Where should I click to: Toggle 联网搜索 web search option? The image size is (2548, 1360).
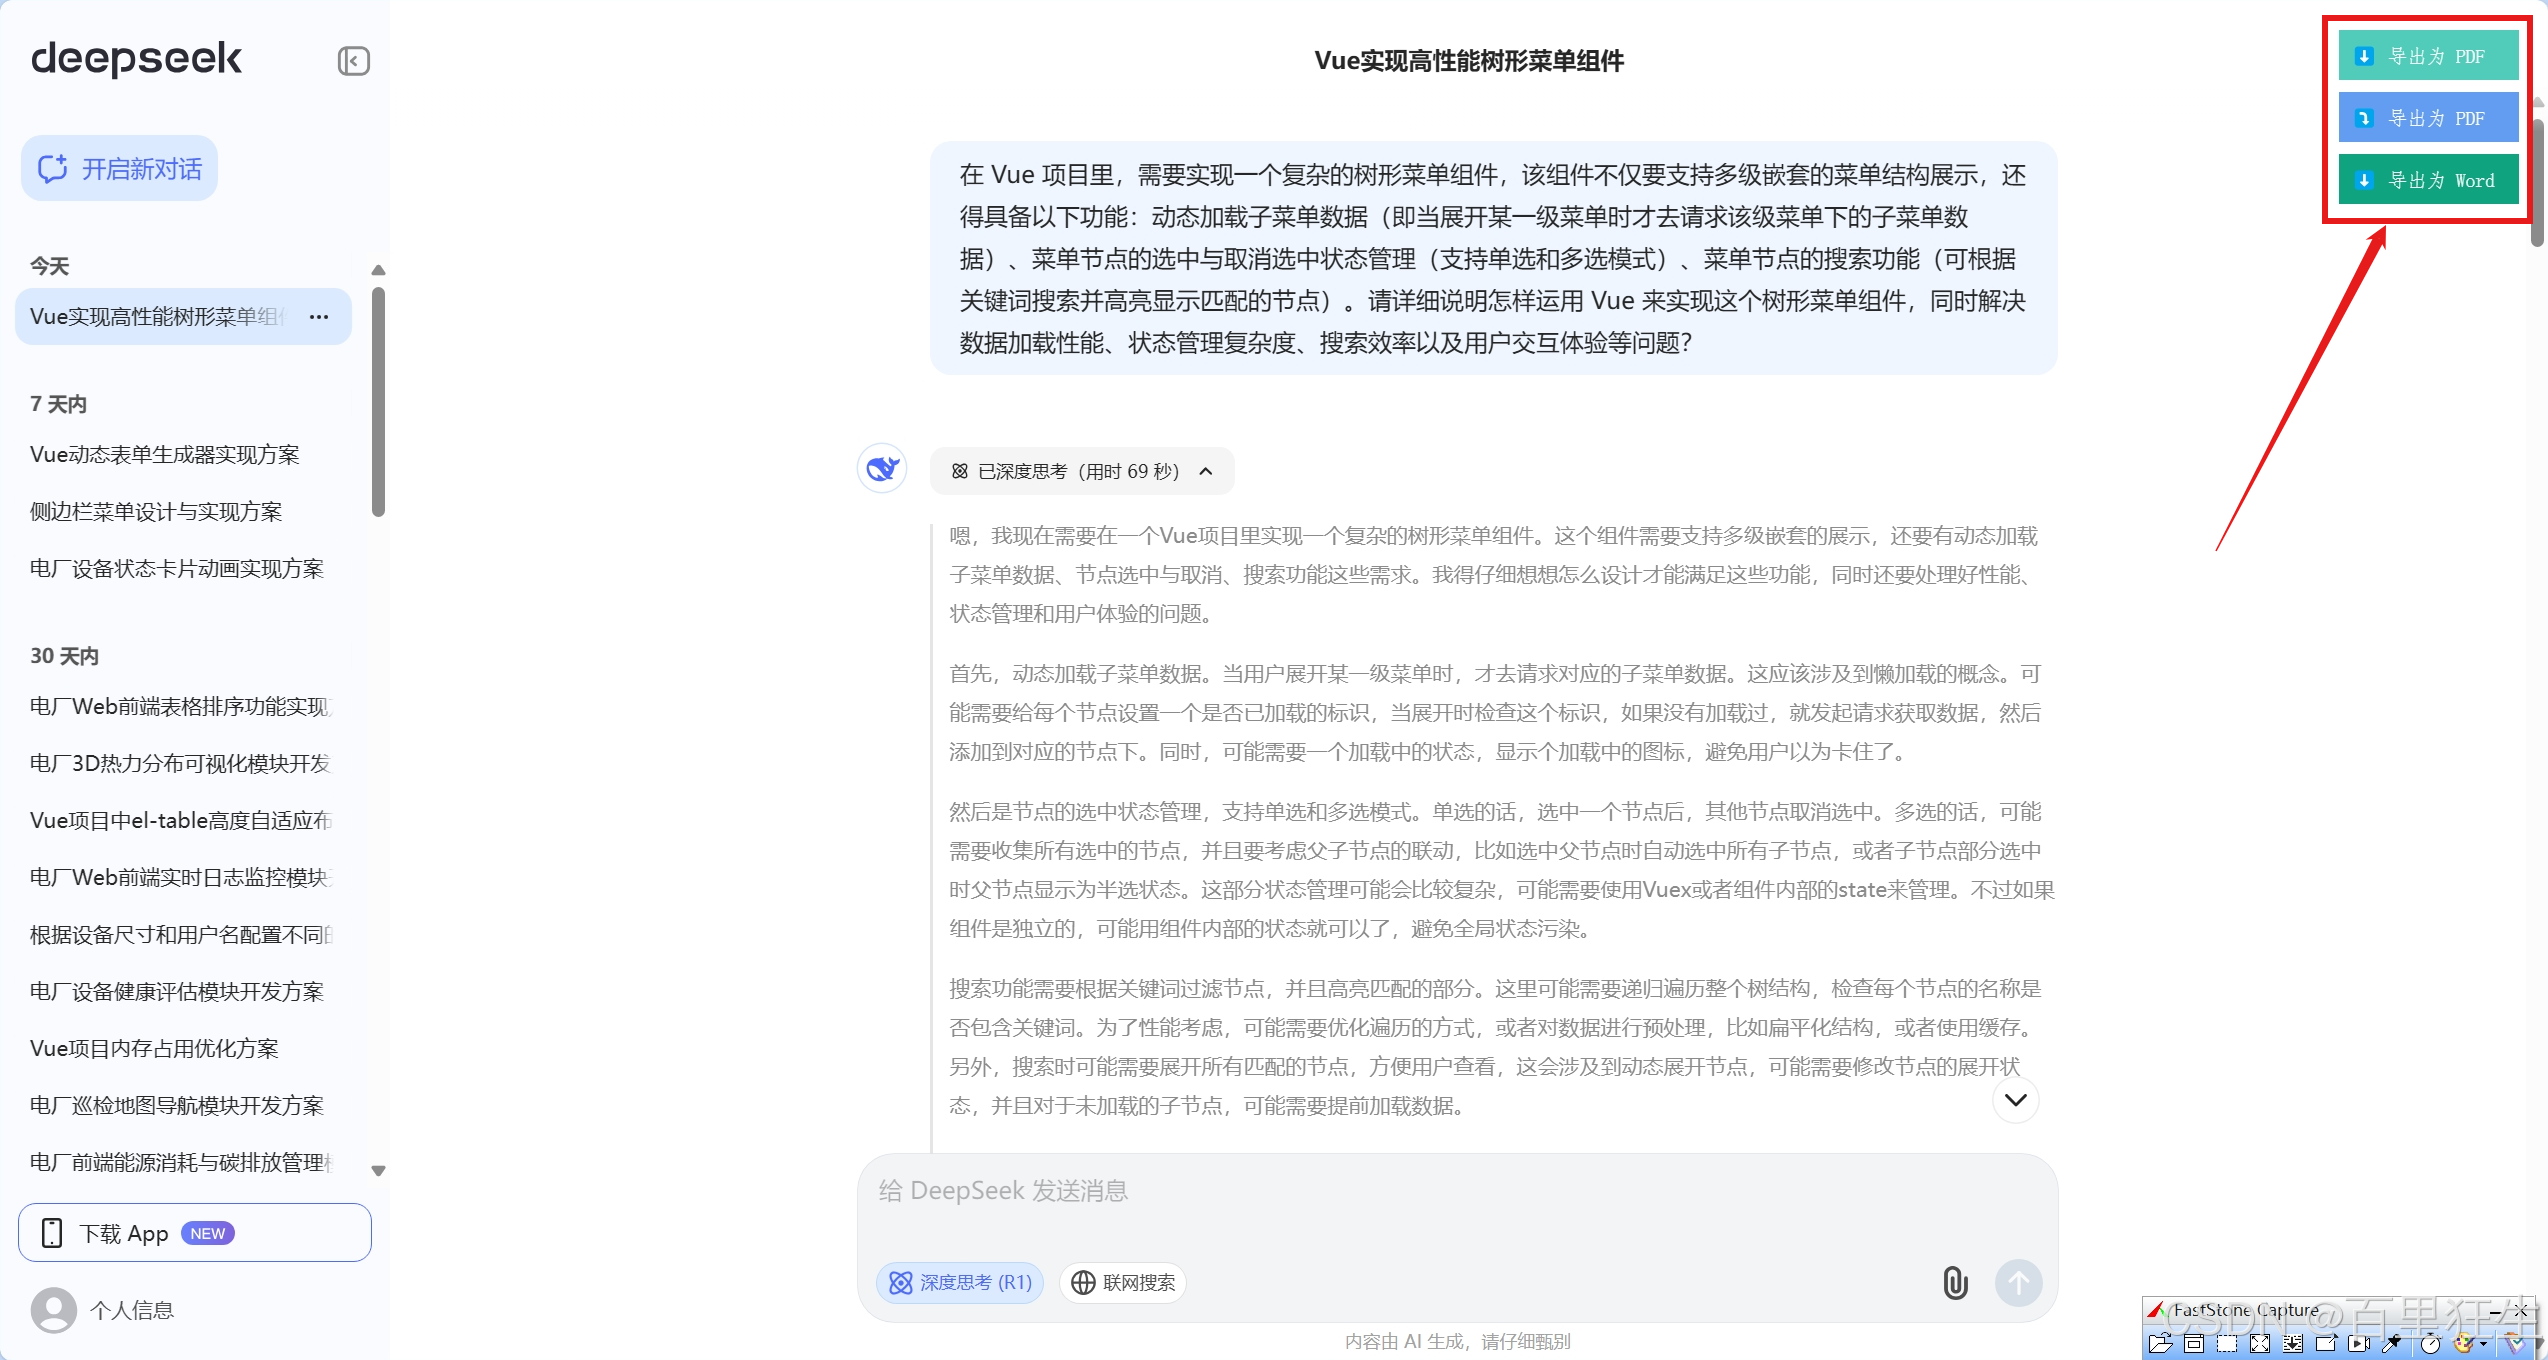pyautogui.click(x=1123, y=1282)
